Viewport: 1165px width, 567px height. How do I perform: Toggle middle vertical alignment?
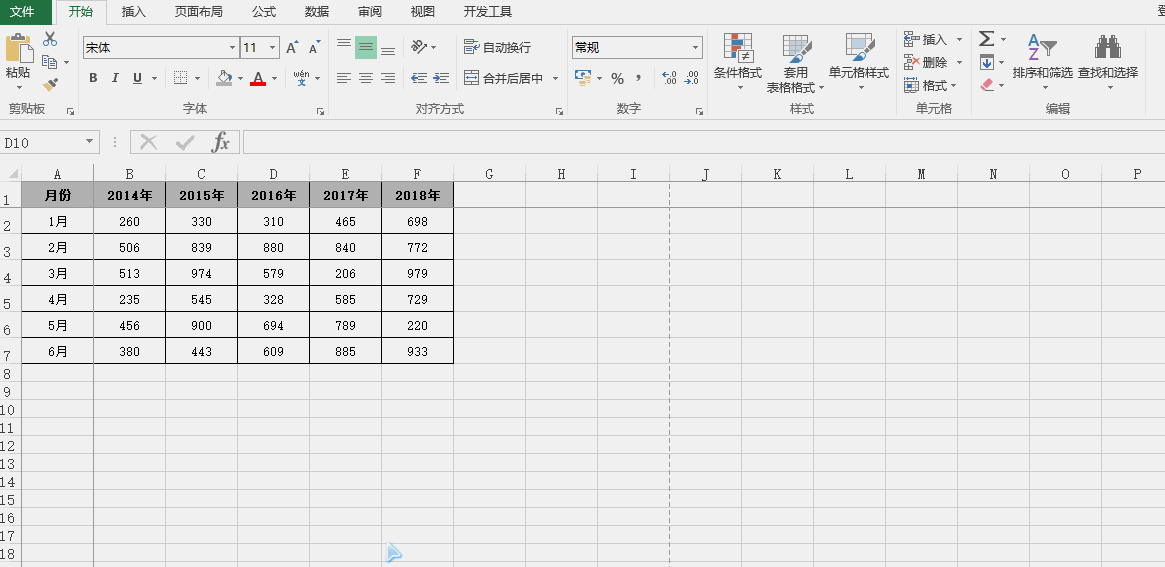click(366, 48)
